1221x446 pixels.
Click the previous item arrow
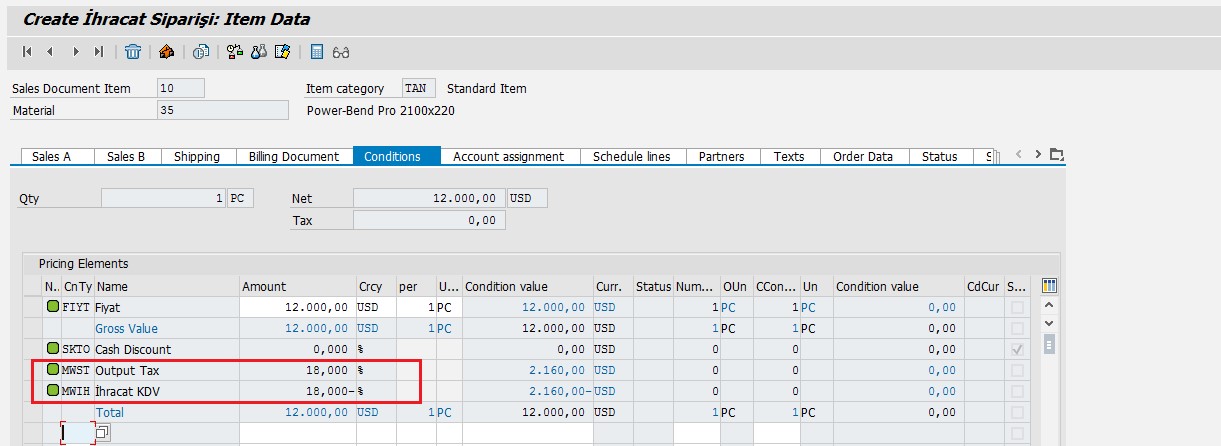[50, 52]
